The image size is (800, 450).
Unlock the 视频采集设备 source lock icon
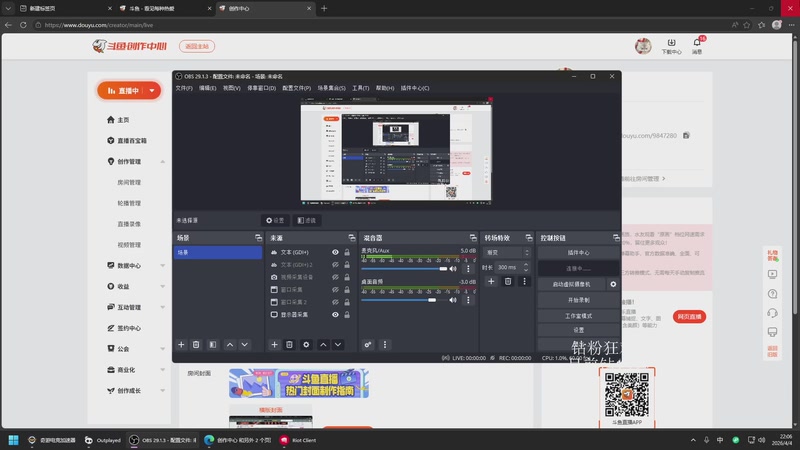tap(347, 277)
